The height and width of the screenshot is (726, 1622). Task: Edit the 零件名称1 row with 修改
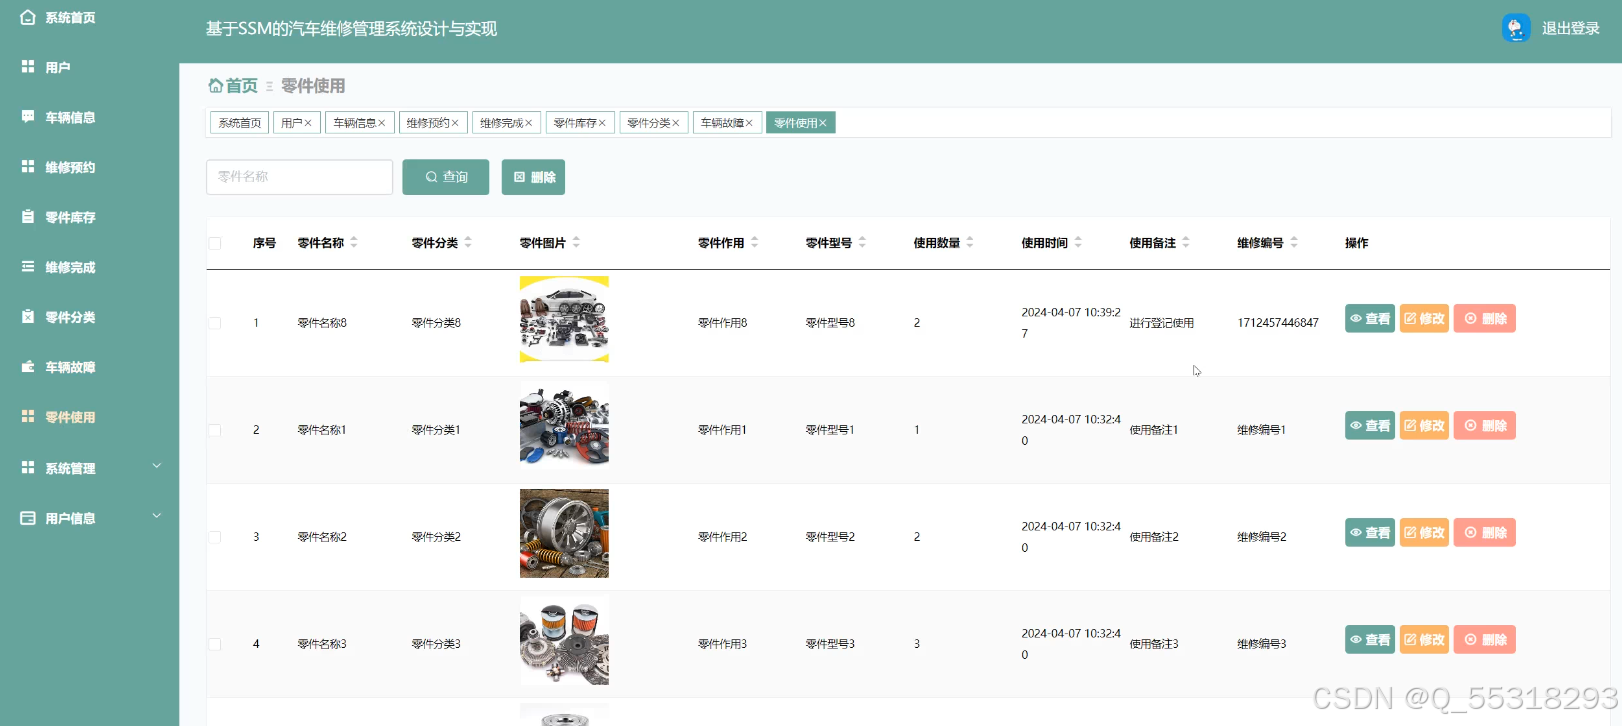[x=1424, y=426]
